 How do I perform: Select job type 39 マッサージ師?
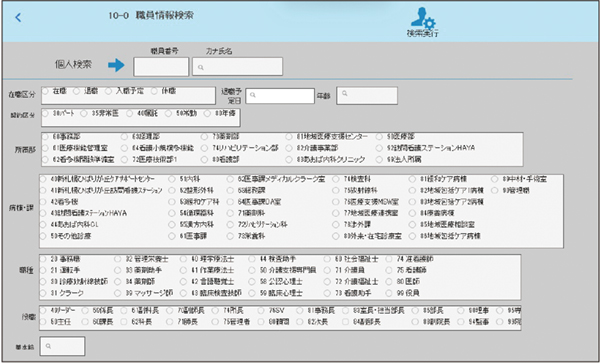point(117,293)
